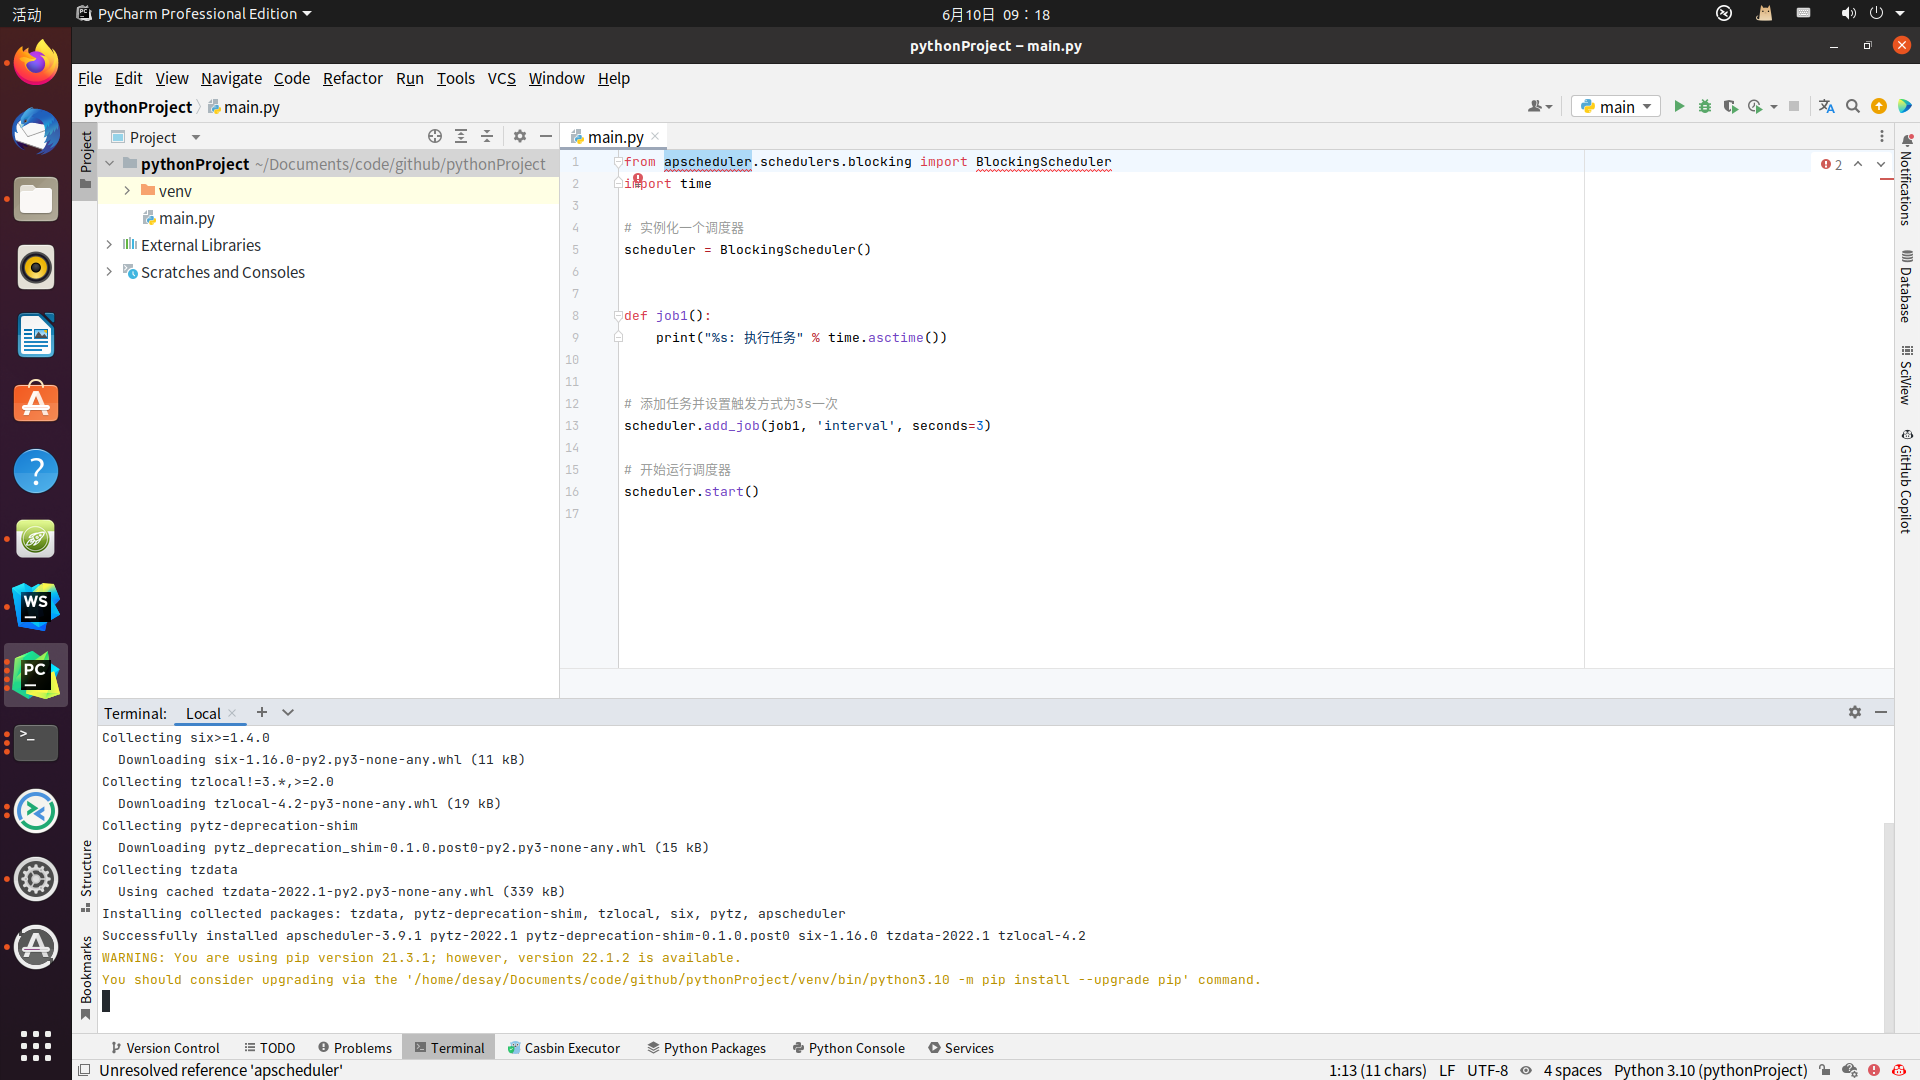
Task: Expand the venv folder
Action: tap(127, 190)
